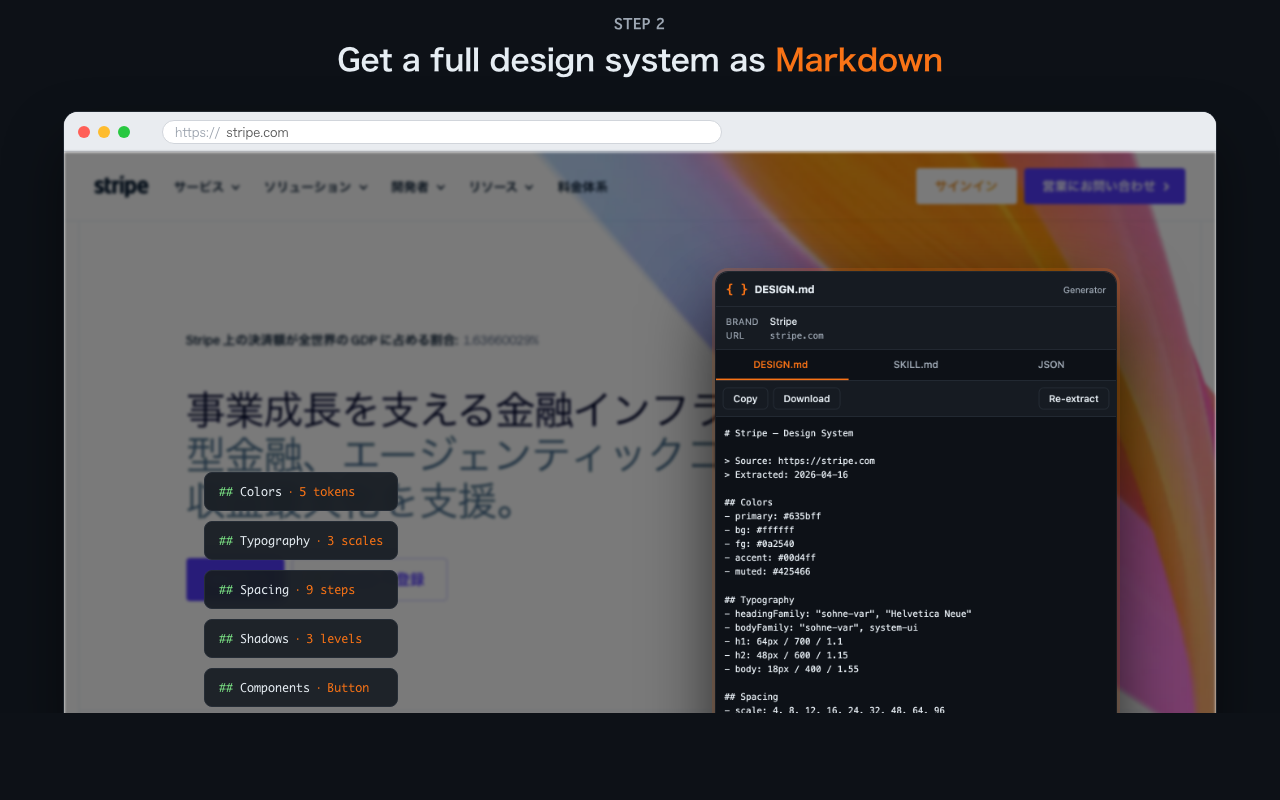Click the 'fg: #0a2540' color line
This screenshot has height=800, width=1280.
(x=759, y=544)
